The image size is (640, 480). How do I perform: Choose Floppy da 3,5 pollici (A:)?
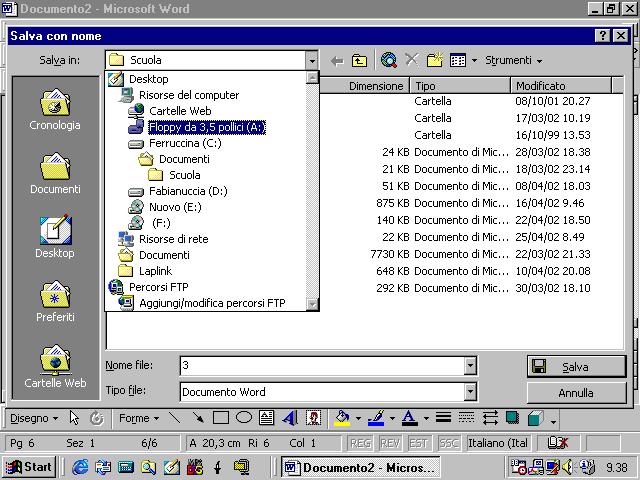pyautogui.click(x=207, y=127)
